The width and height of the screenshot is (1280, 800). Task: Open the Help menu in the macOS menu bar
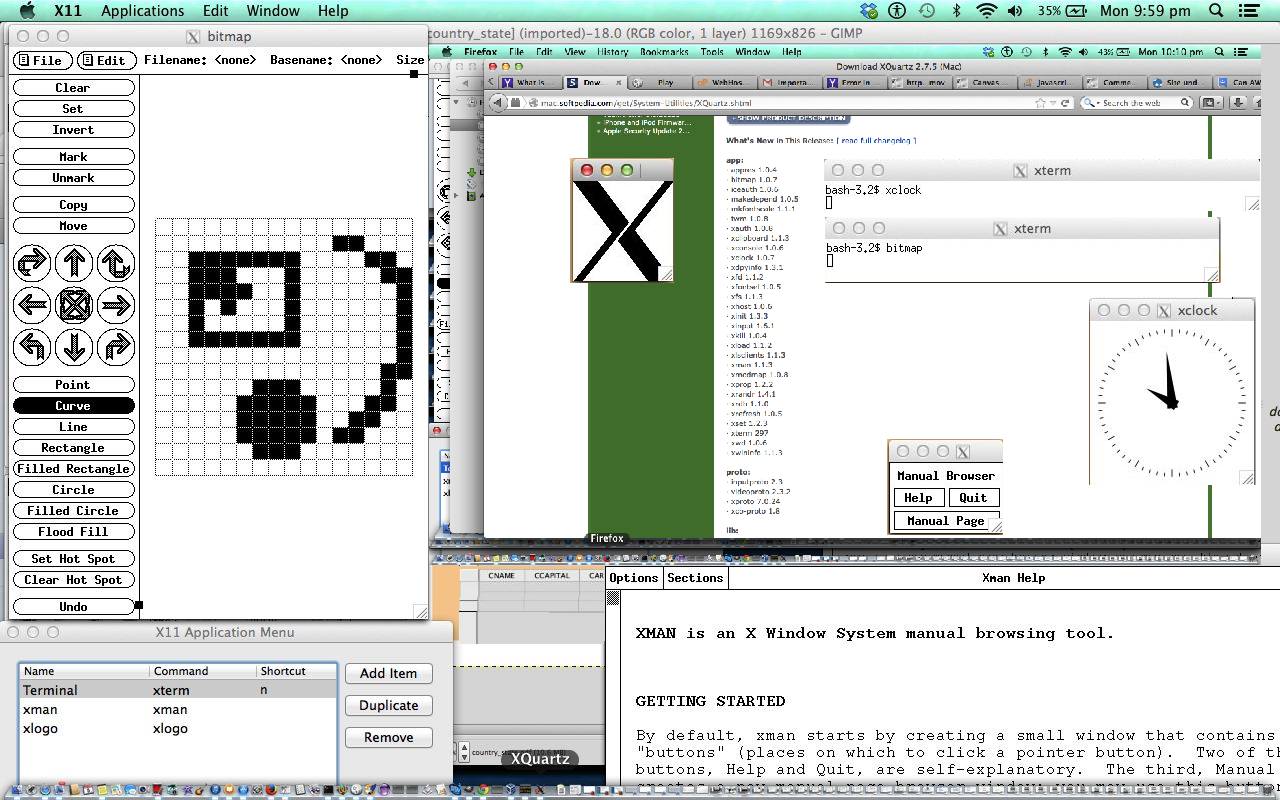pyautogui.click(x=333, y=11)
